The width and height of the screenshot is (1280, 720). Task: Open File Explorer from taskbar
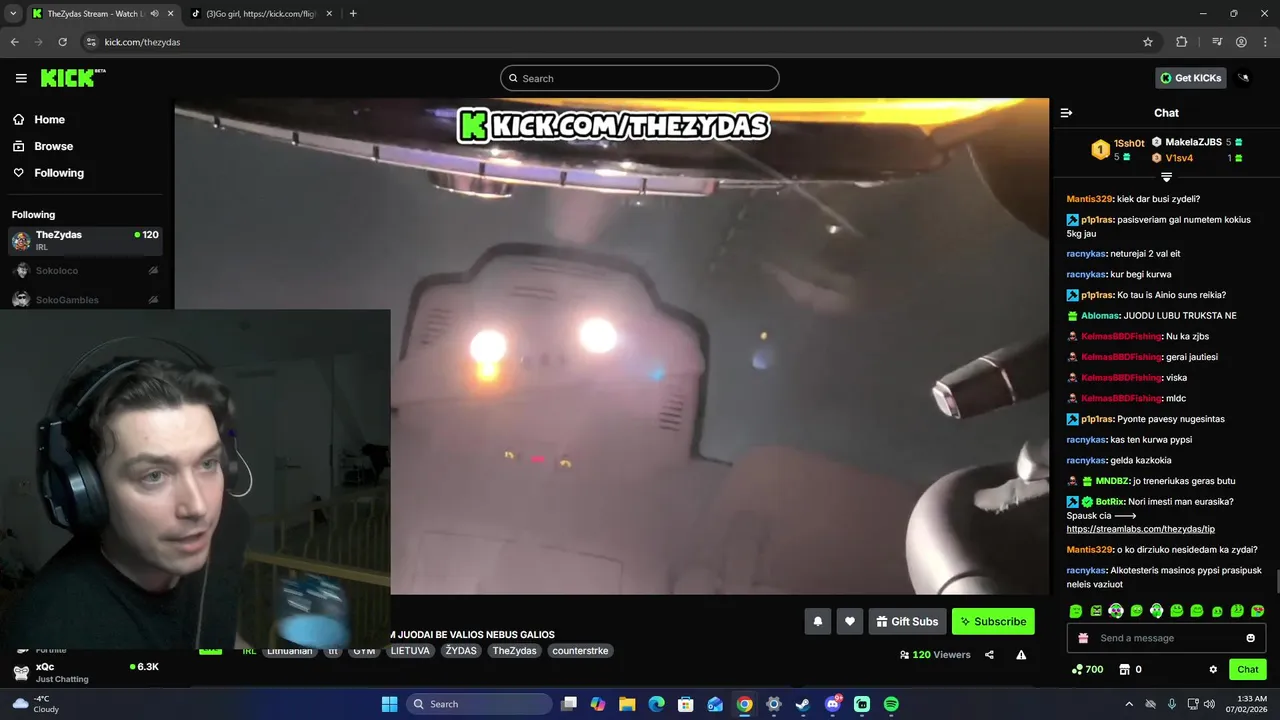coord(627,704)
